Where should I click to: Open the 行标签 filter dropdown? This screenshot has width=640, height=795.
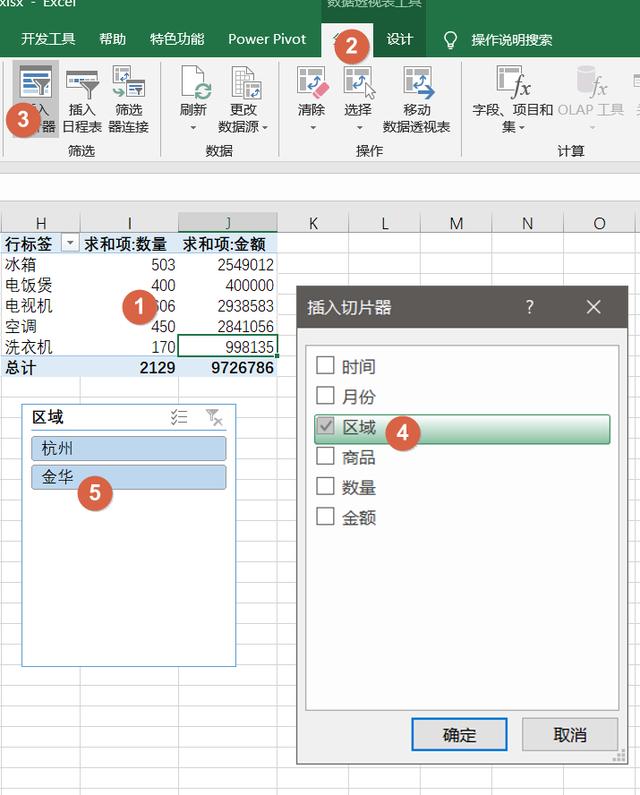pyautogui.click(x=70, y=243)
